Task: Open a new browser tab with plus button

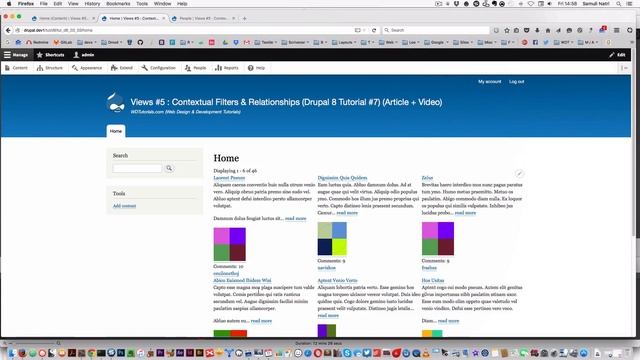Action: pos(244,18)
